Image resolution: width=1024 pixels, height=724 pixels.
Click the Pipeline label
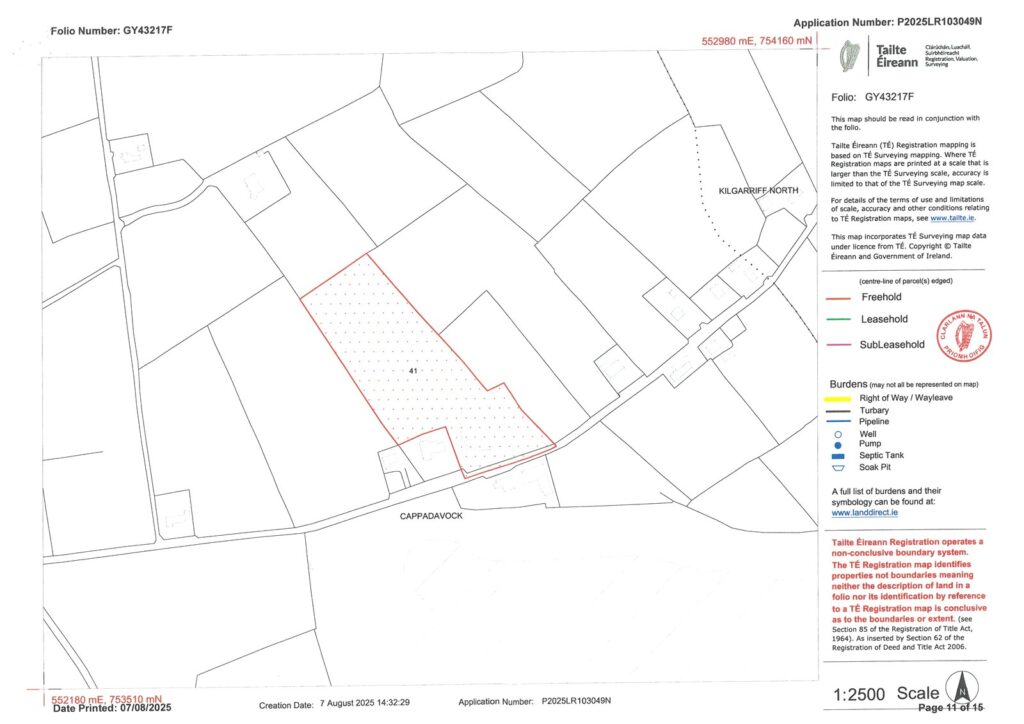point(874,422)
